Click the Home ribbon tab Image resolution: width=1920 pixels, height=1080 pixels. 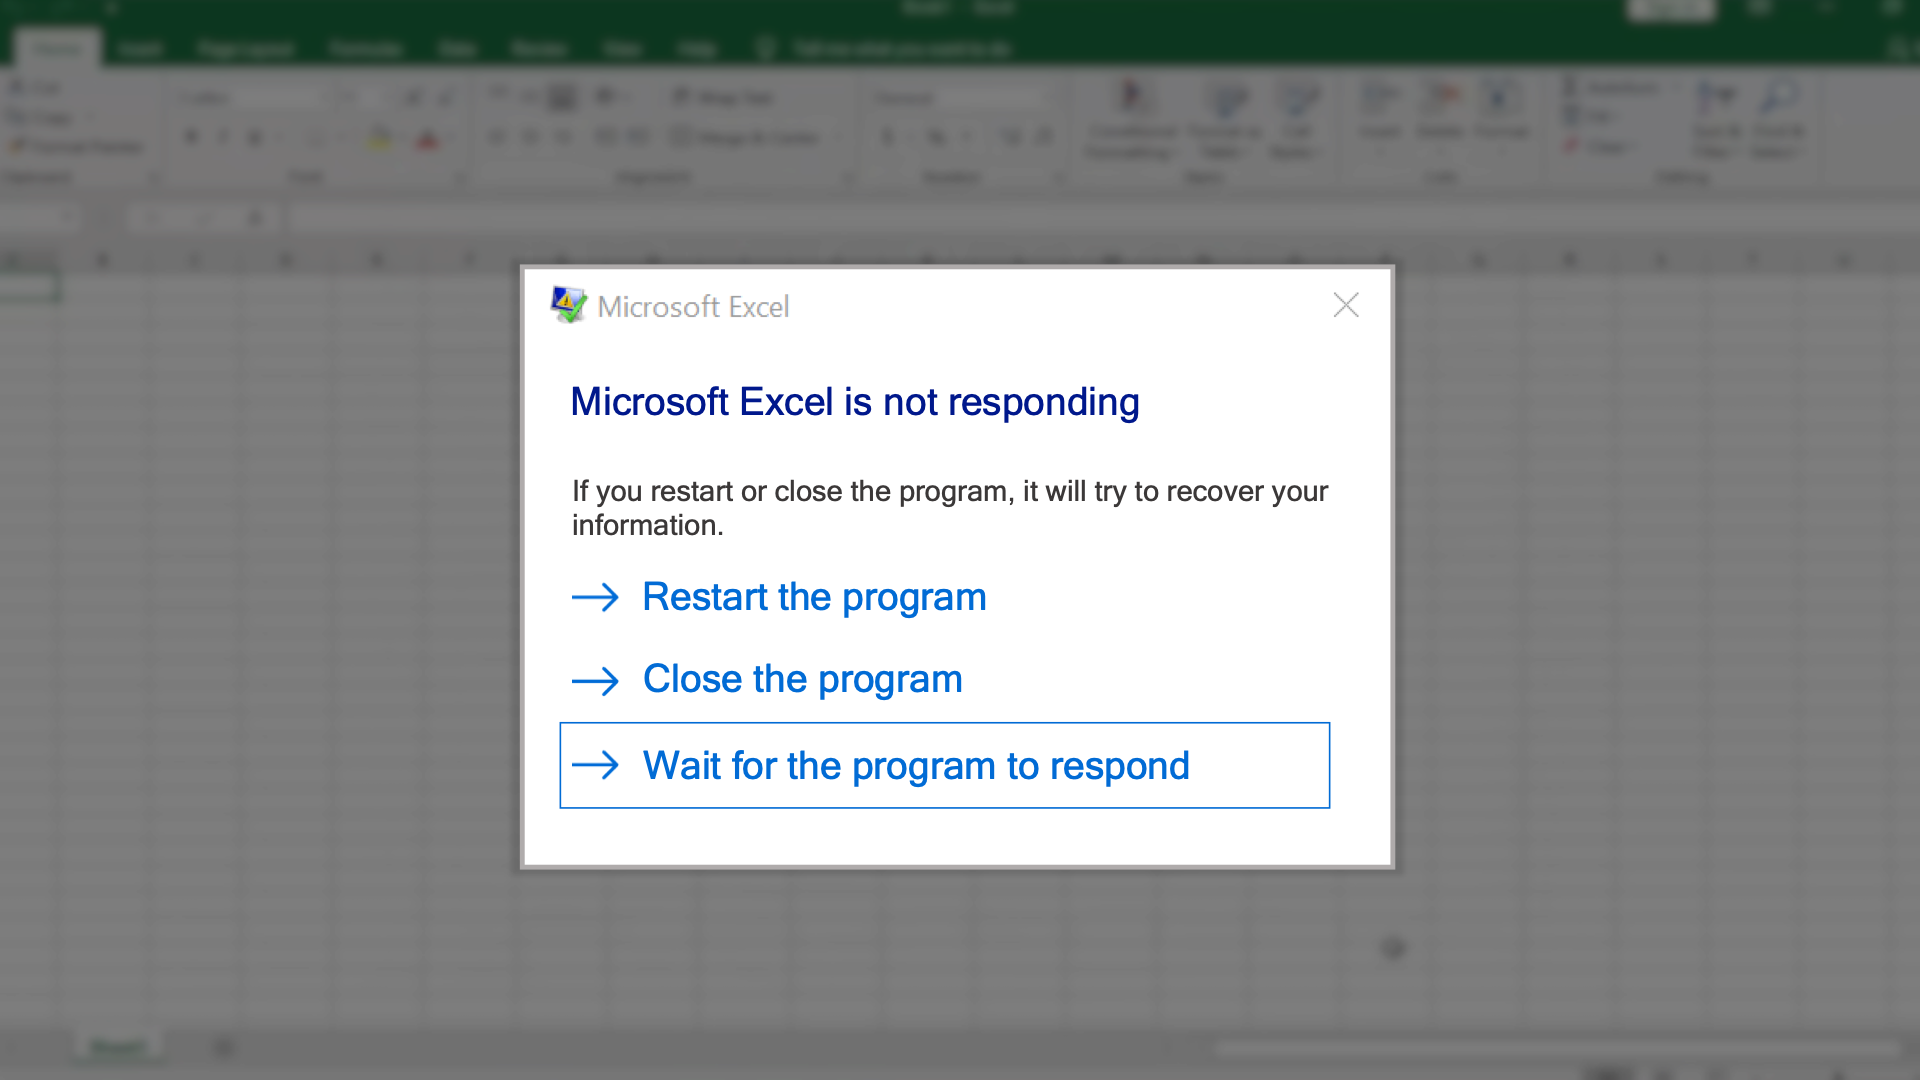[x=55, y=49]
